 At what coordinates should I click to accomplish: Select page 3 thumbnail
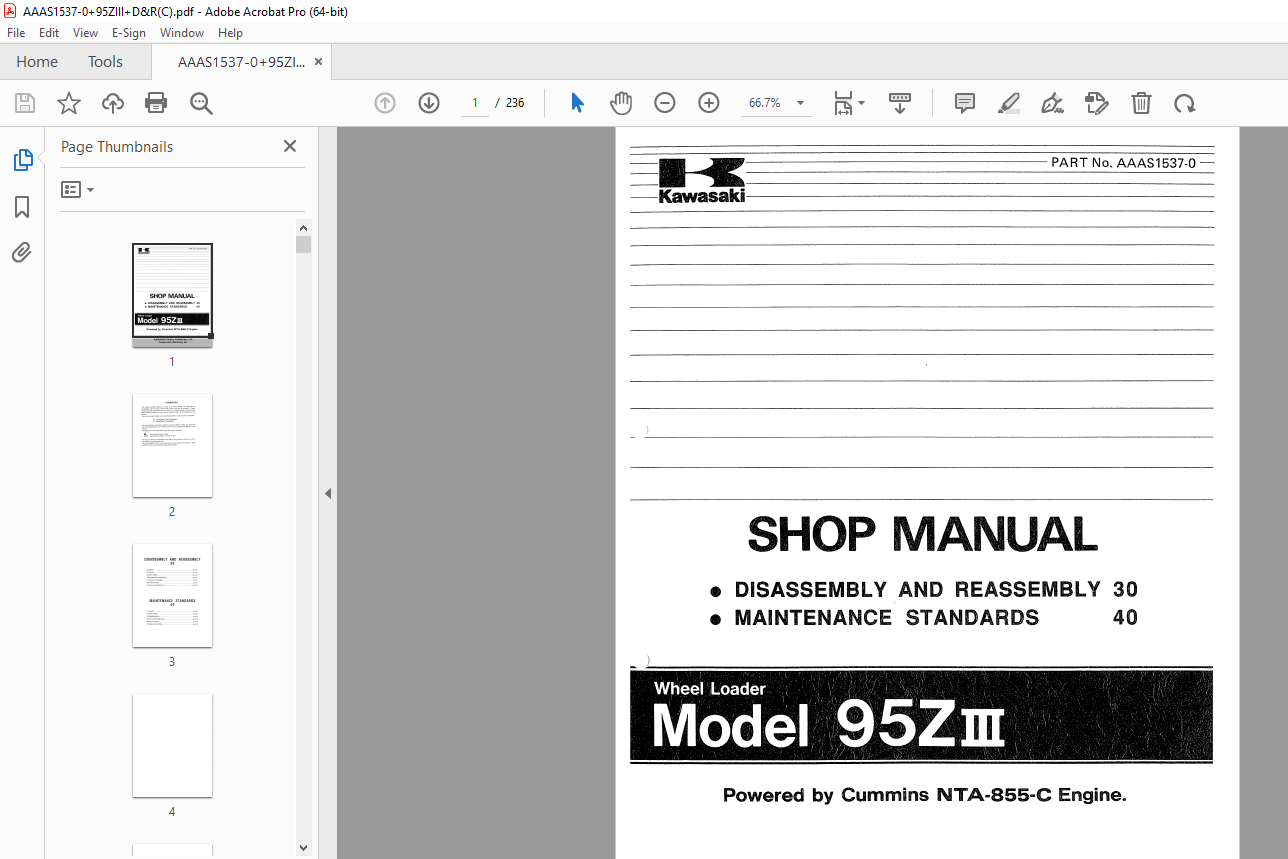point(172,595)
